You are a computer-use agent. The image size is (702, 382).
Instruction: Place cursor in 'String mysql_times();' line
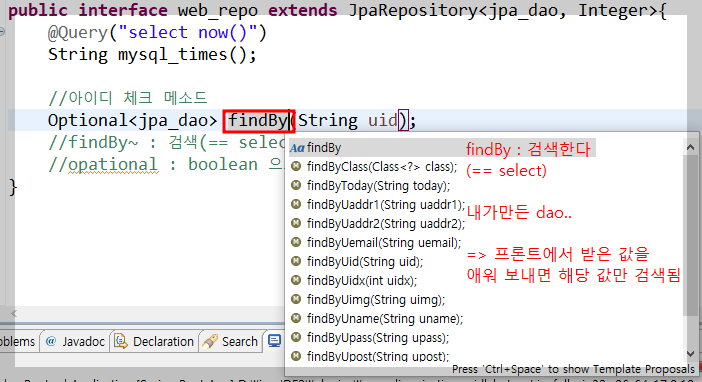click(x=152, y=55)
